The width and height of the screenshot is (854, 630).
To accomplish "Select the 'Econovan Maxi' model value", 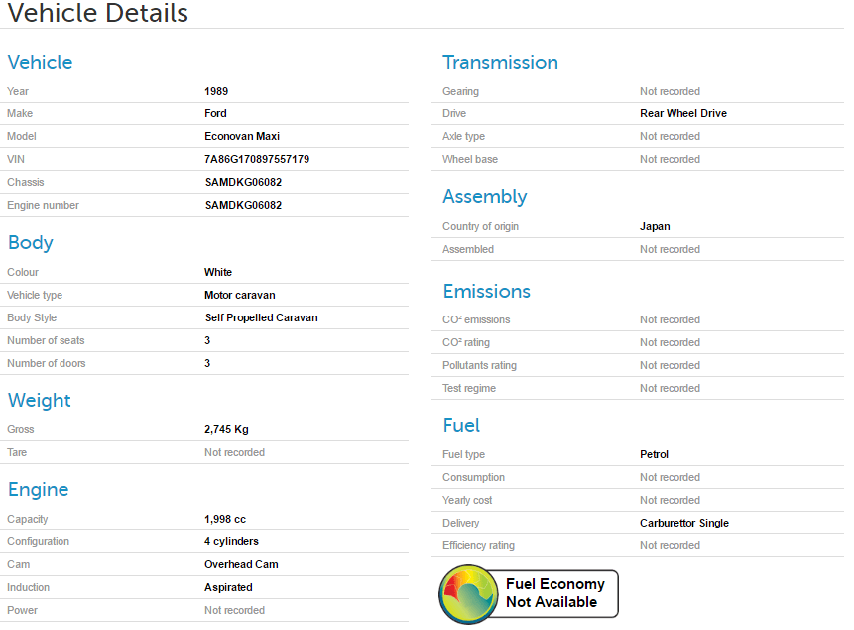I will (242, 136).
